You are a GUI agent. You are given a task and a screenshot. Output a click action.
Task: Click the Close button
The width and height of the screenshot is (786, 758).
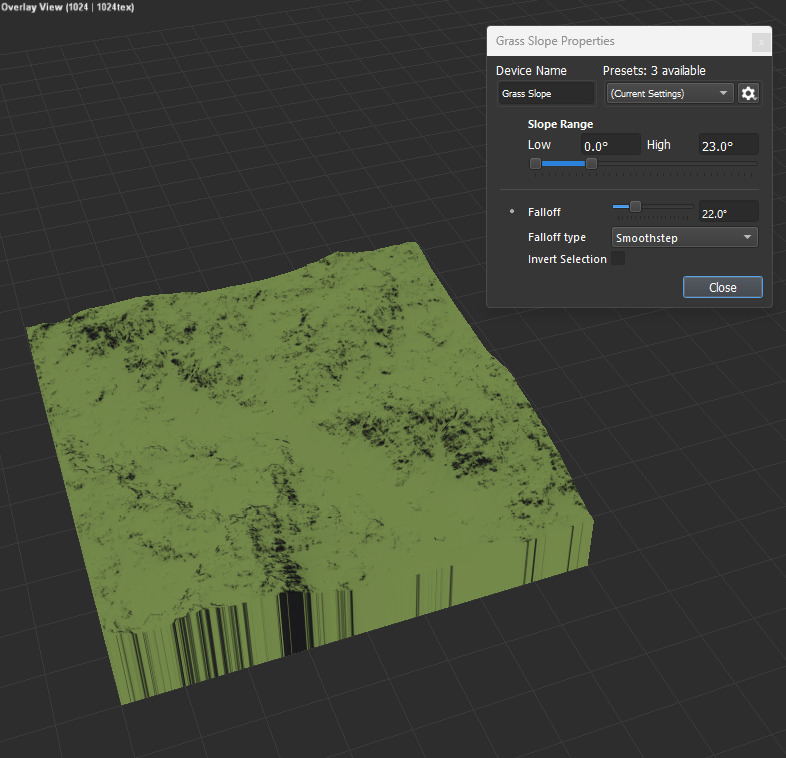click(722, 287)
